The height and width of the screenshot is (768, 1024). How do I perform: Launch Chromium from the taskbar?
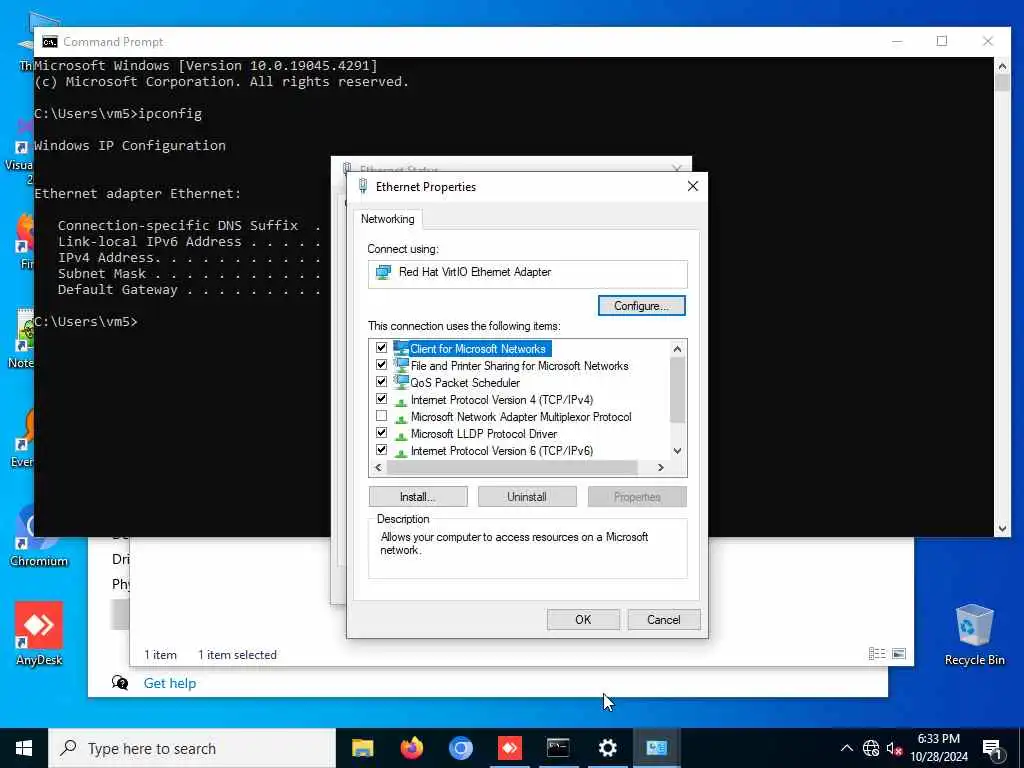pyautogui.click(x=460, y=748)
